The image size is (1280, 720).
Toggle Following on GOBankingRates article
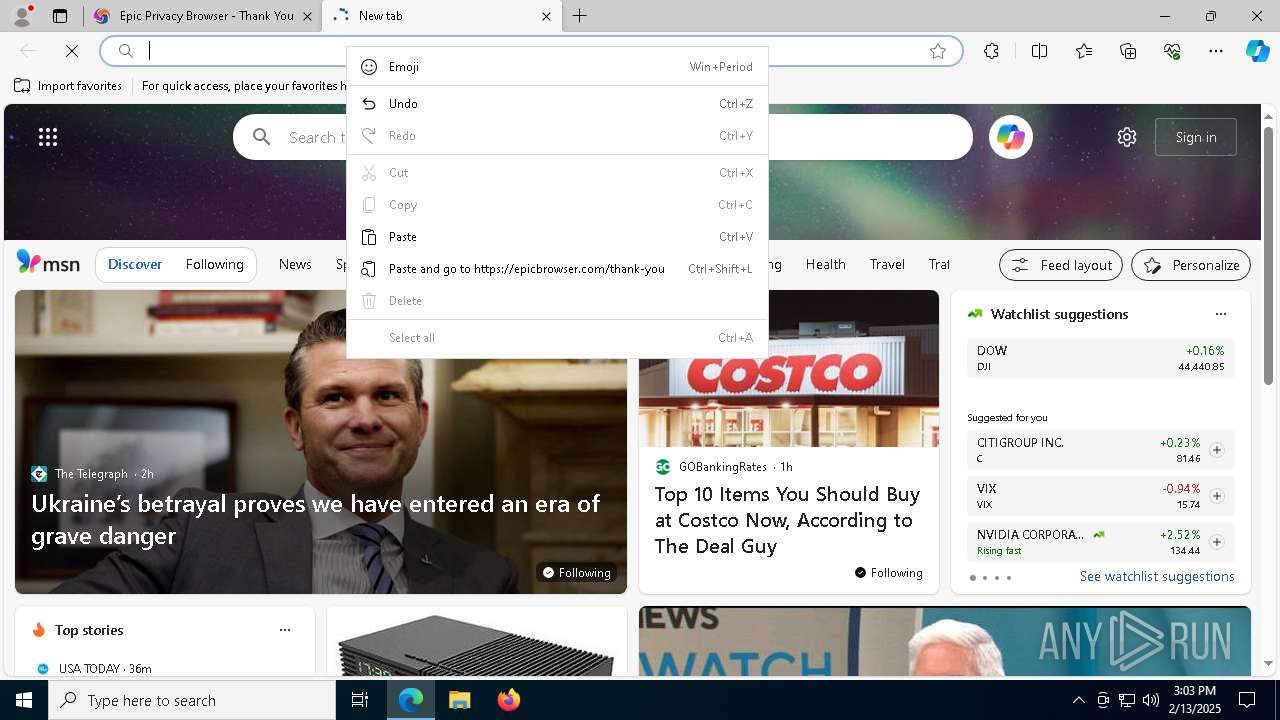889,573
